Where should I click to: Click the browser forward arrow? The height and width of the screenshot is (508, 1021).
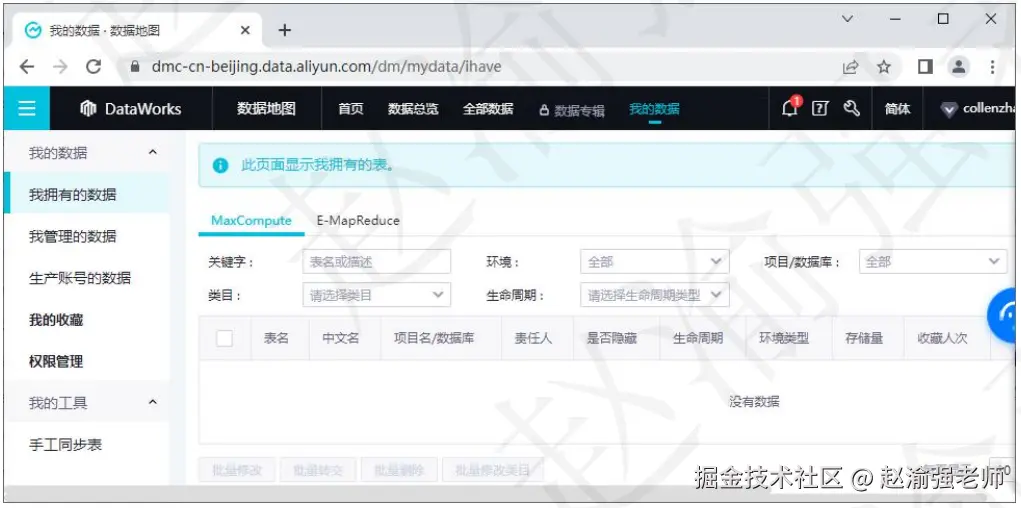coord(60,66)
